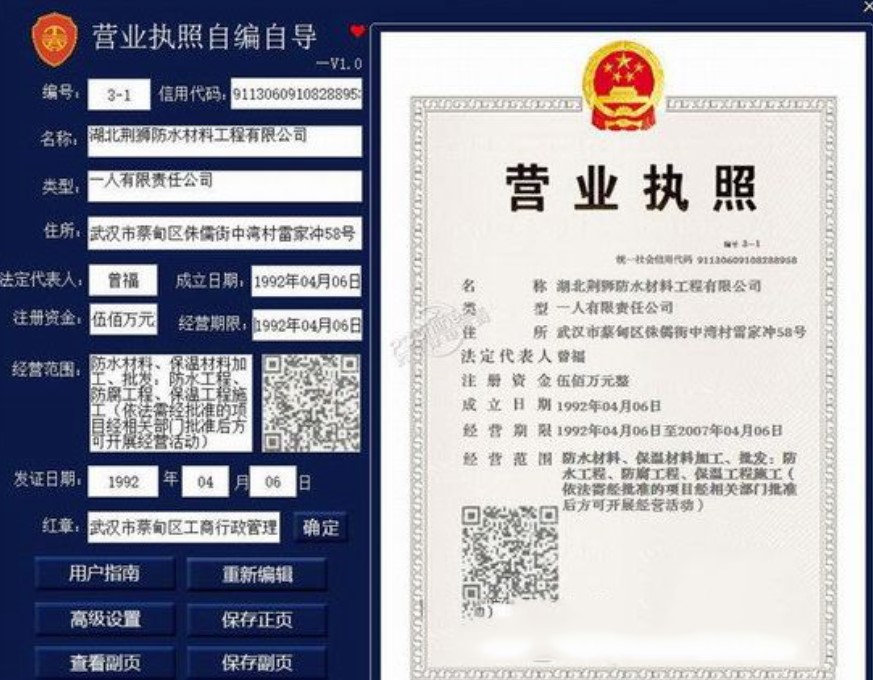The image size is (873, 680).
Task: Click the 营业执照 heading on the preview
Action: click(x=631, y=188)
